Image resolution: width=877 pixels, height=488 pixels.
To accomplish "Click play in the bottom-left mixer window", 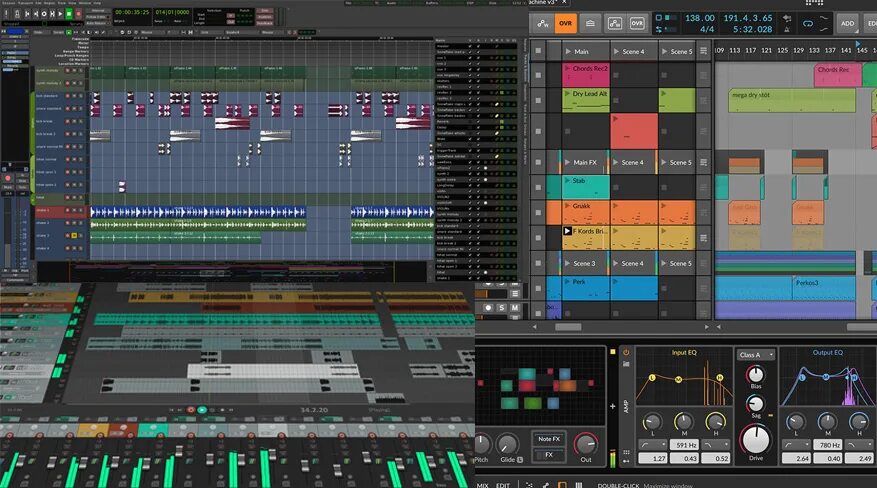I will coord(202,410).
